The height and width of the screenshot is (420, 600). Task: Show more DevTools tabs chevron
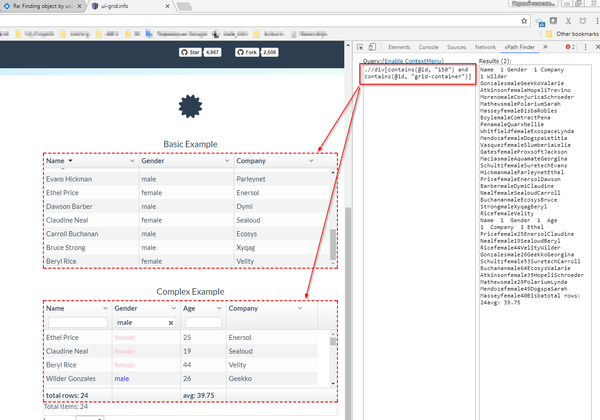click(545, 47)
